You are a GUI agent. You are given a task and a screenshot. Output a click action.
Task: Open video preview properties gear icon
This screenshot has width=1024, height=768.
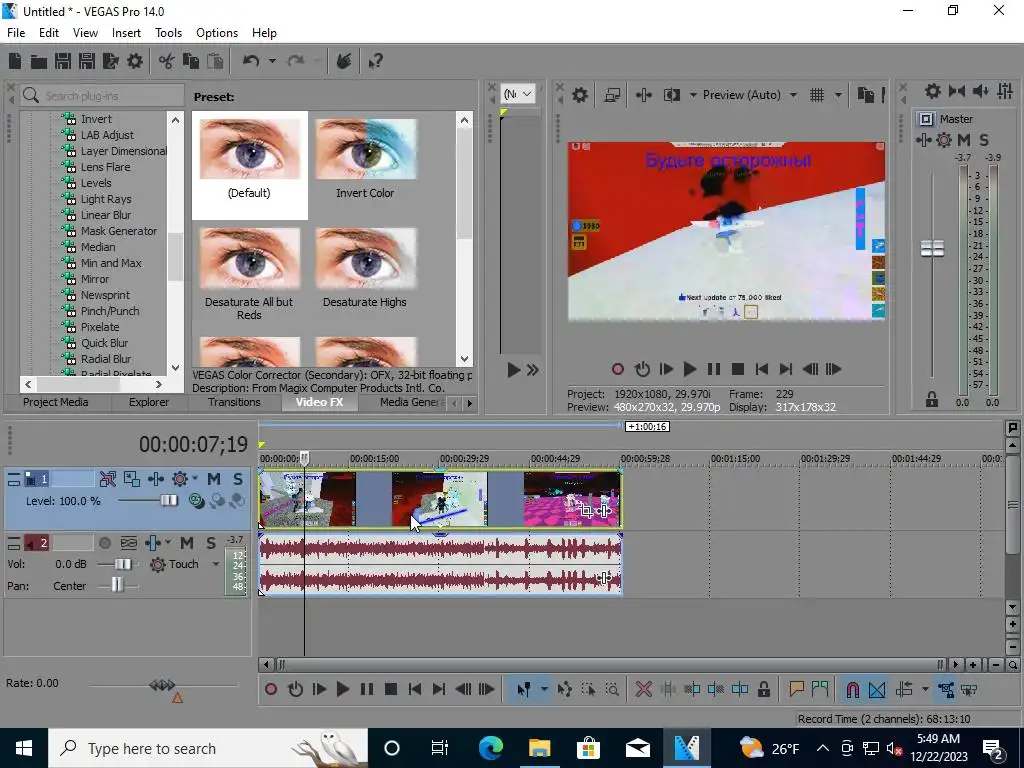580,95
